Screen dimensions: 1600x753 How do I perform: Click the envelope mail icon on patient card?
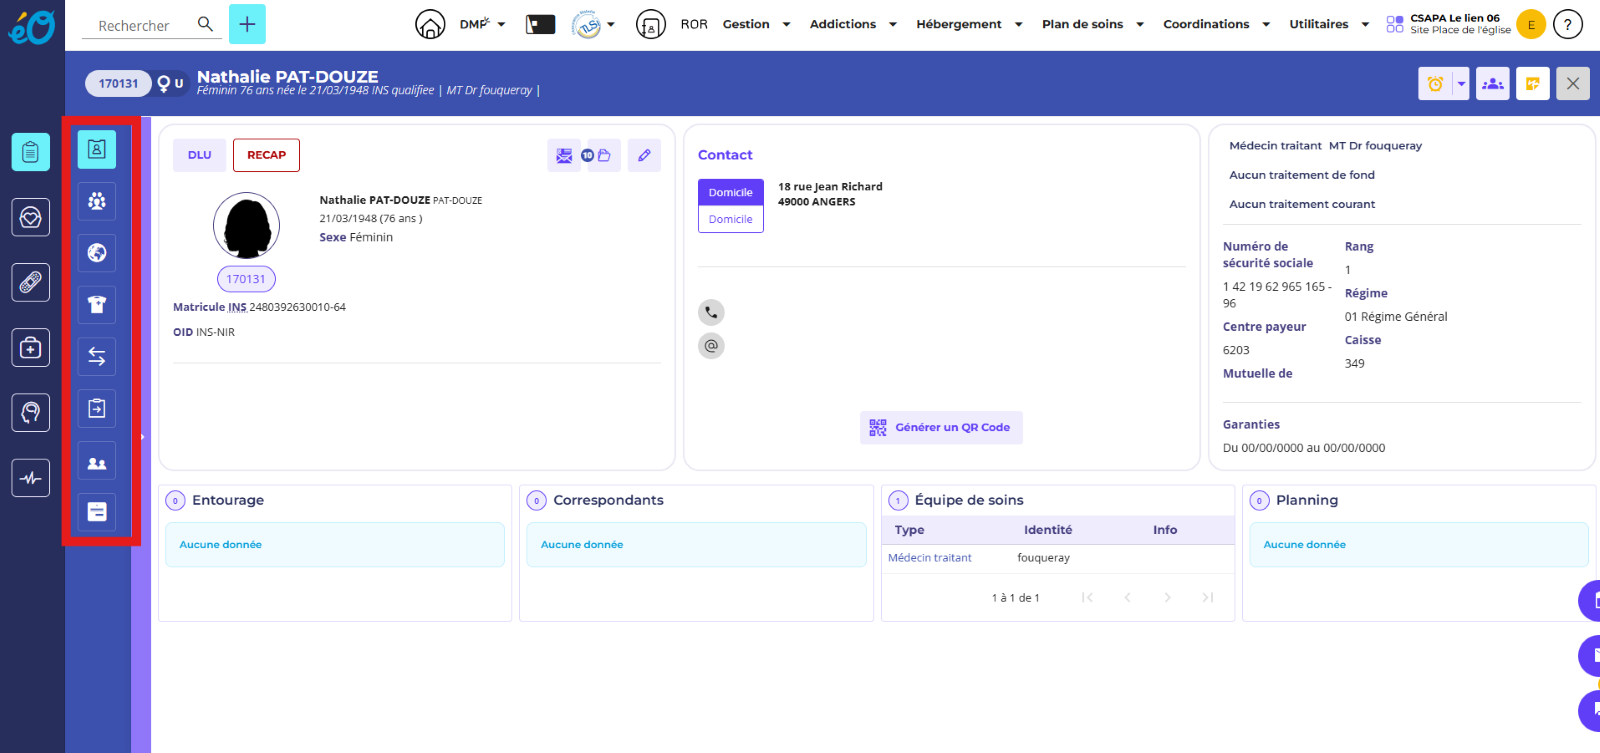pos(564,155)
